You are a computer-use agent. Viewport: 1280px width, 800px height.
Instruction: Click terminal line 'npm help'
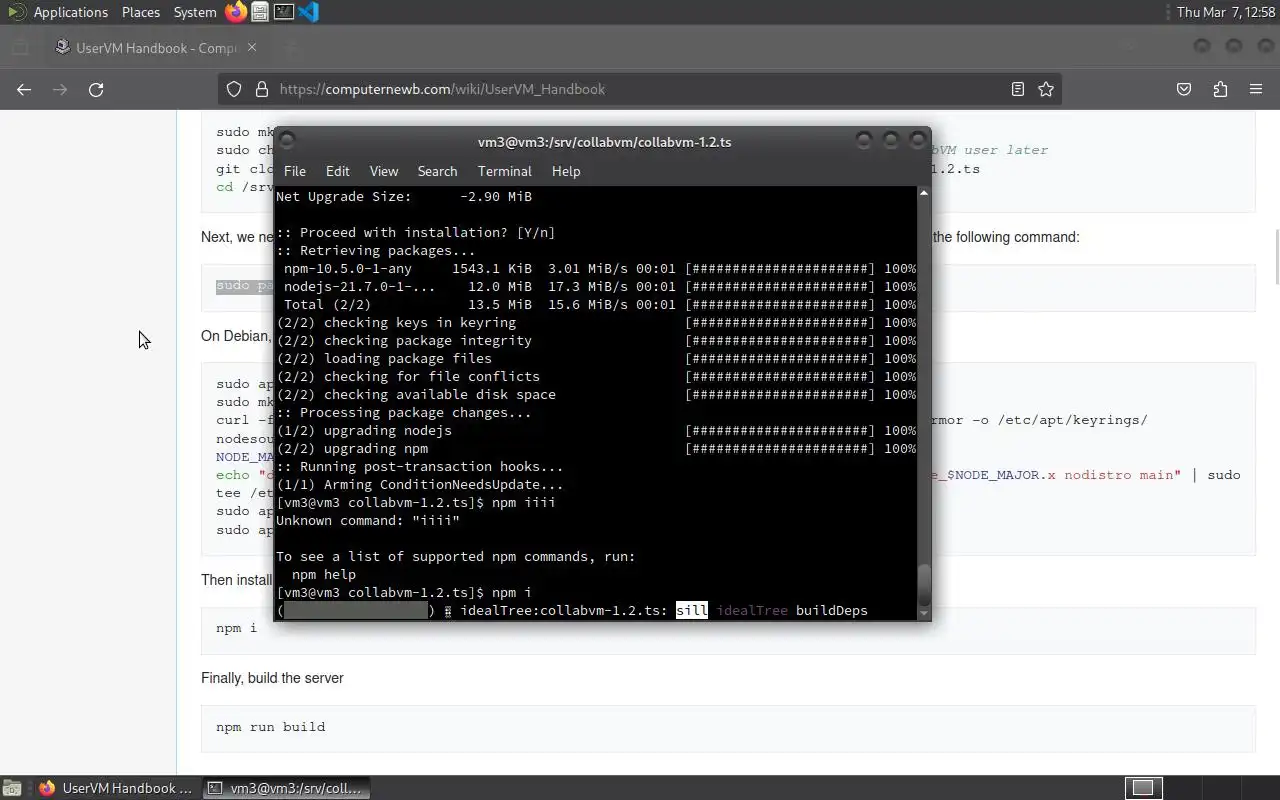pyautogui.click(x=324, y=575)
